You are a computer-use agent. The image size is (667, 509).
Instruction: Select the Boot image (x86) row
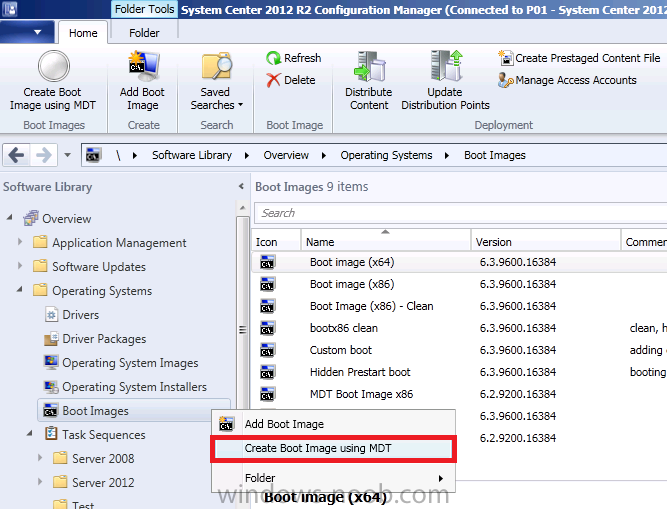tap(459, 284)
